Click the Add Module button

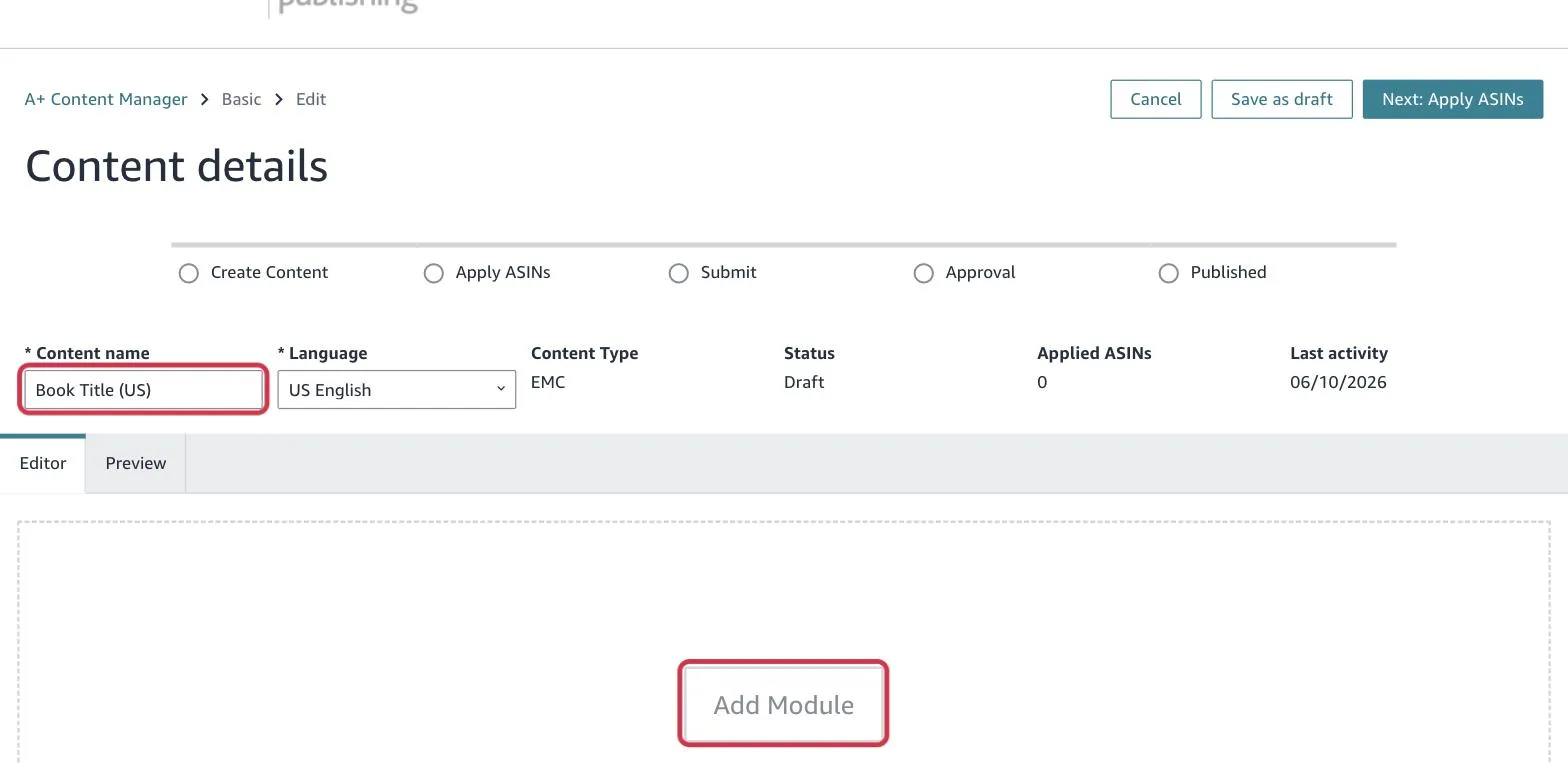point(784,704)
